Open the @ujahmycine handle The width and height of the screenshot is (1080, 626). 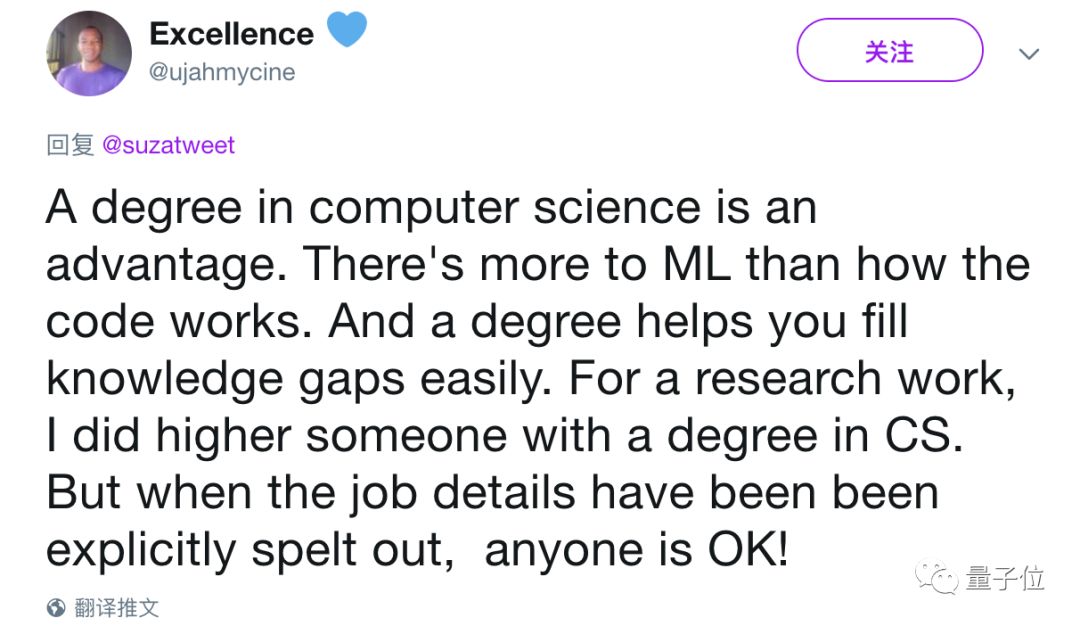pos(222,72)
